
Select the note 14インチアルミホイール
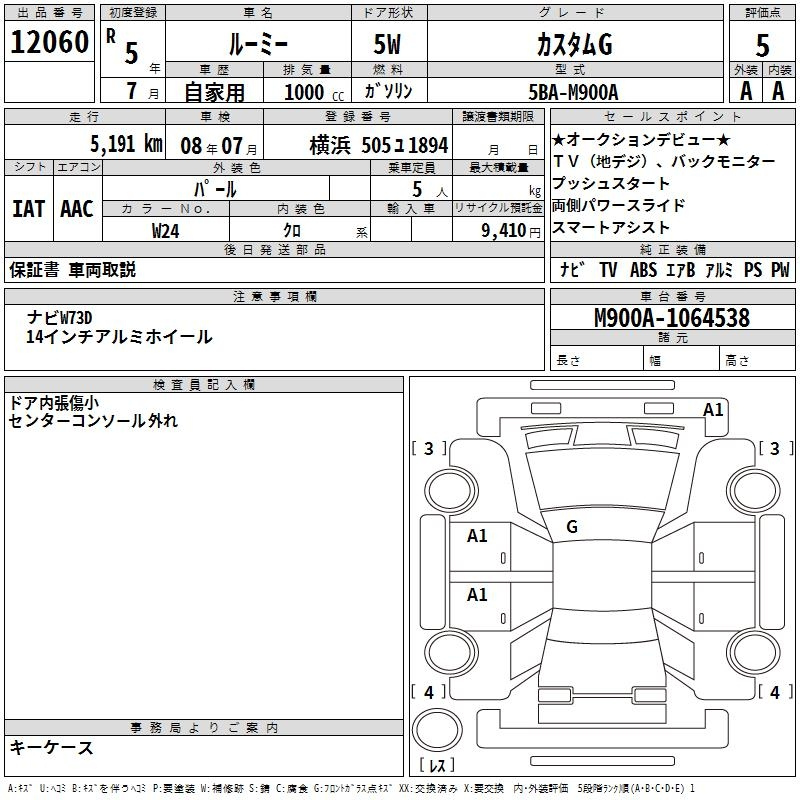(x=119, y=337)
